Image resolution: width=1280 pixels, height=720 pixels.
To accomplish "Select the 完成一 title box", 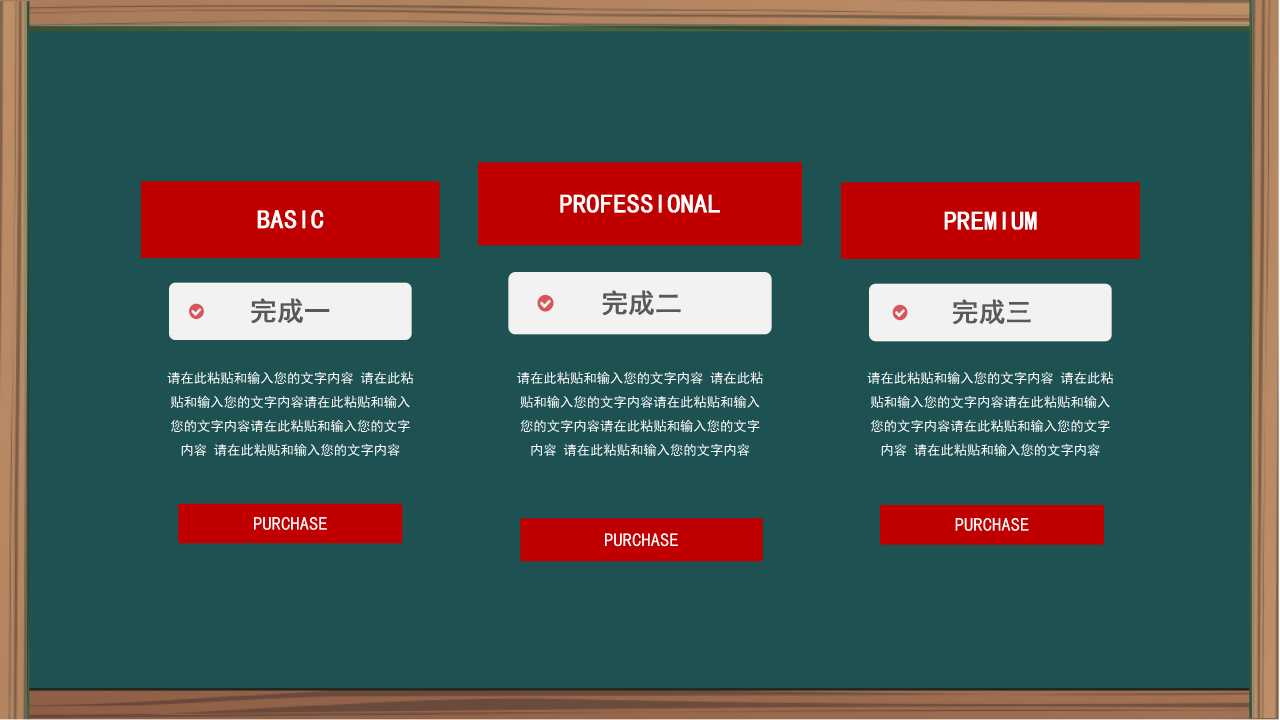I will tap(290, 311).
